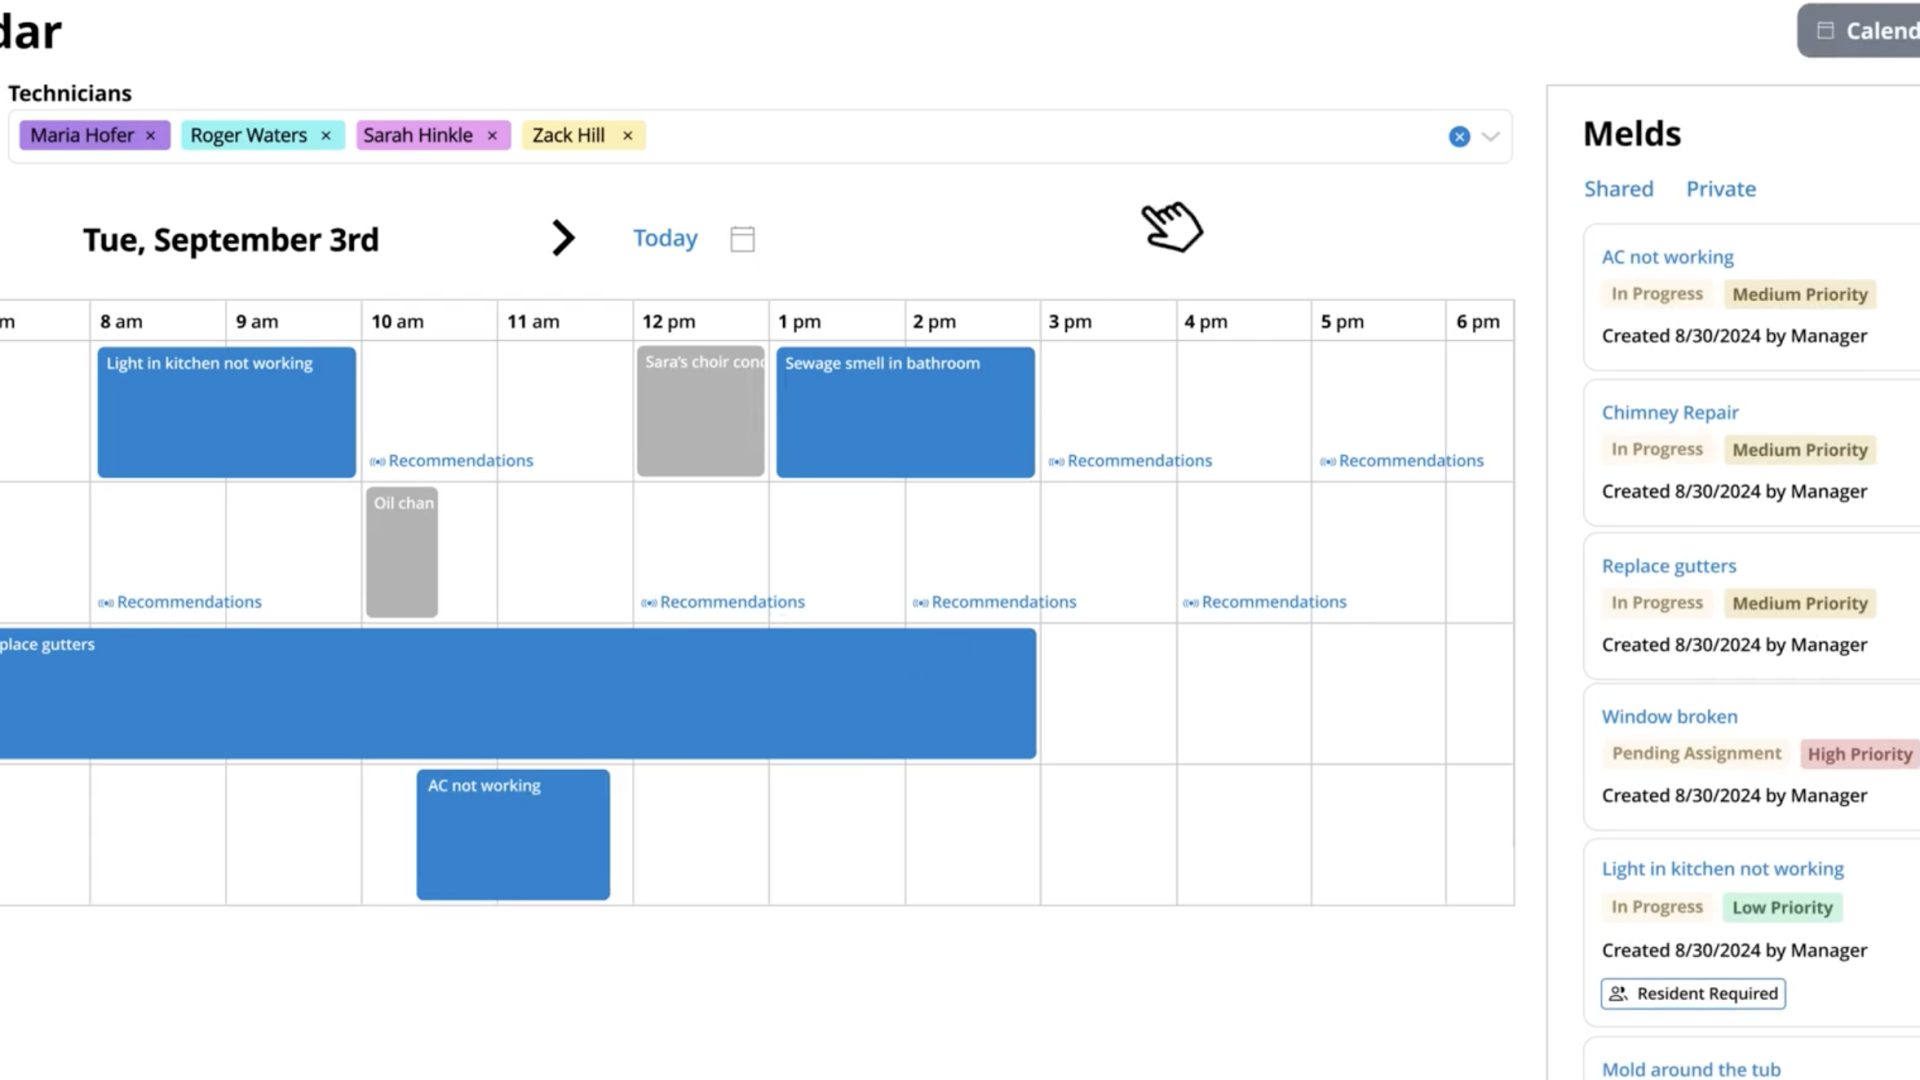Select the Replace gutters event block
This screenshot has width=1920, height=1080.
[500, 693]
